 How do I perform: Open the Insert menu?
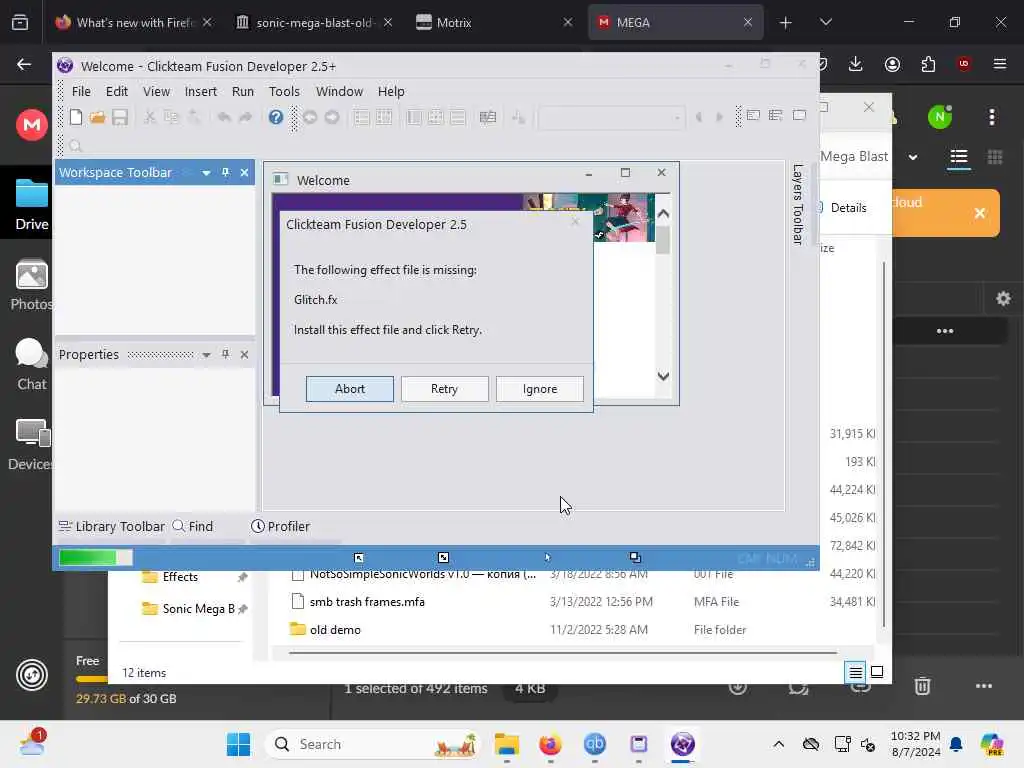coord(200,91)
